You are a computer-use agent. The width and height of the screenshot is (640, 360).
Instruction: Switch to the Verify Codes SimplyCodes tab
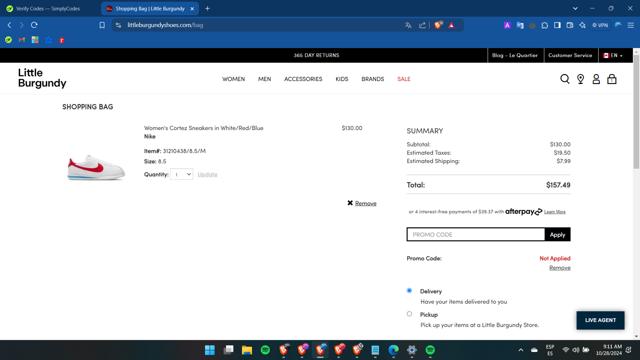tap(48, 9)
